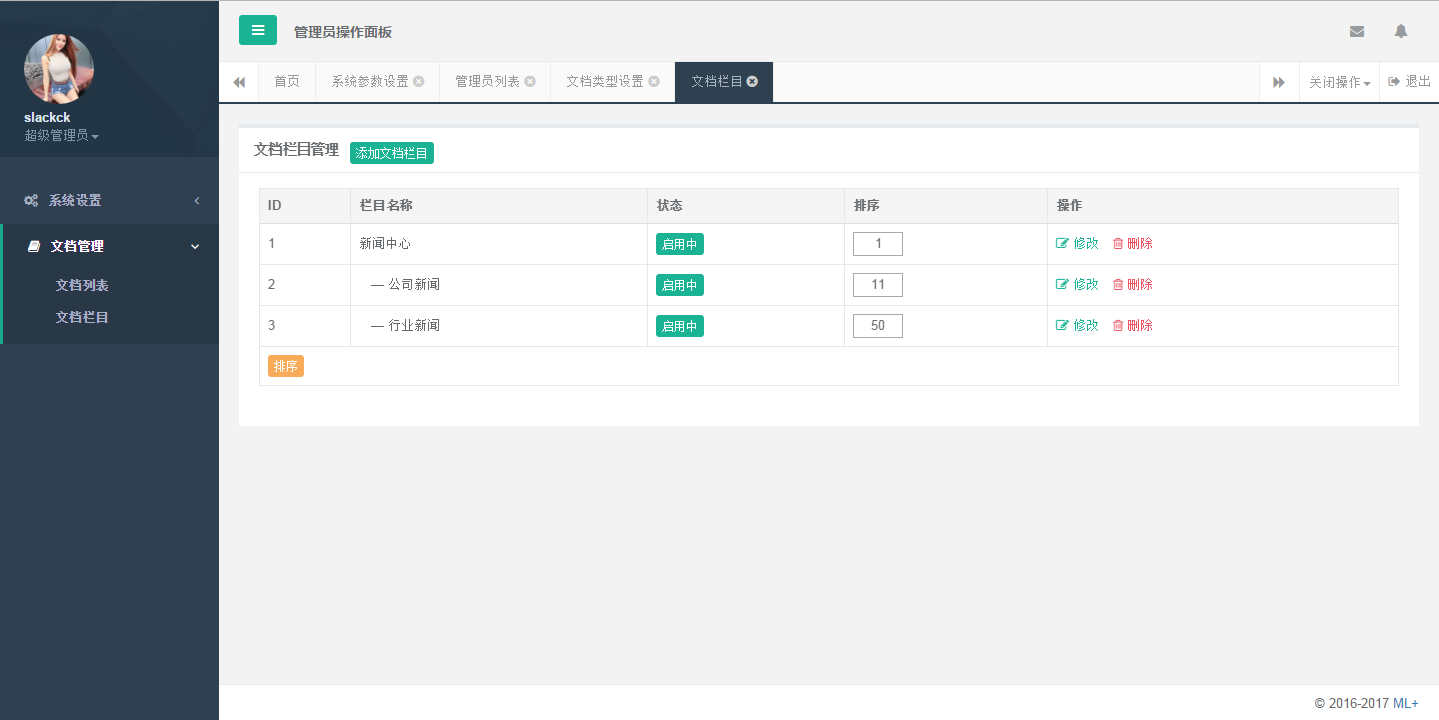Close the 文档类型设置 tab
Image resolution: width=1439 pixels, height=720 pixels.
pos(654,82)
